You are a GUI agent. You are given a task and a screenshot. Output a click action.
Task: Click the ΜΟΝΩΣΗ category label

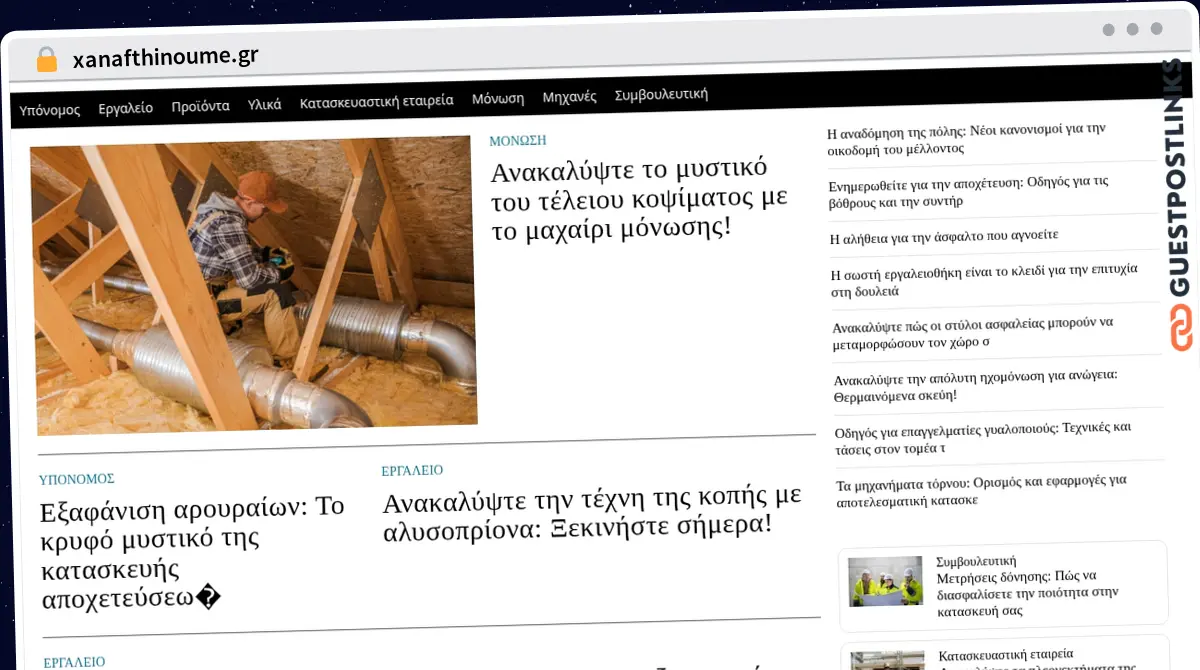coord(518,141)
